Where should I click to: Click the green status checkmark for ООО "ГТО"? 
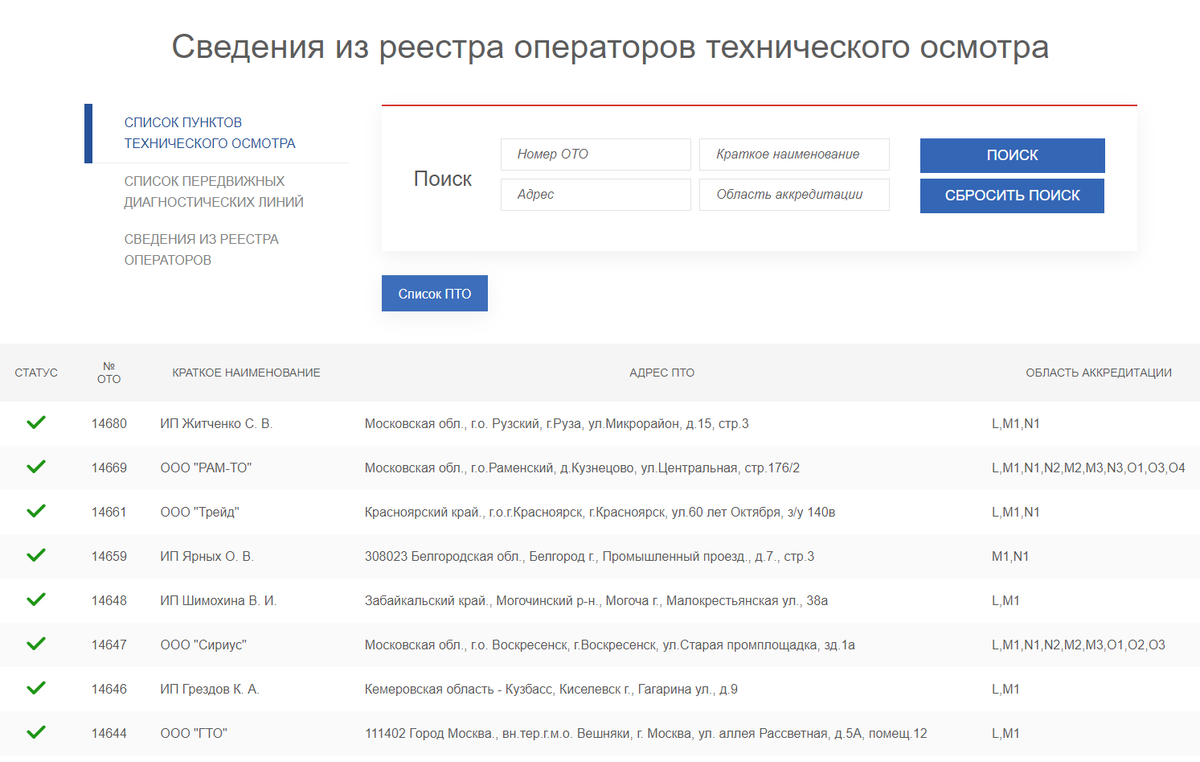click(36, 732)
